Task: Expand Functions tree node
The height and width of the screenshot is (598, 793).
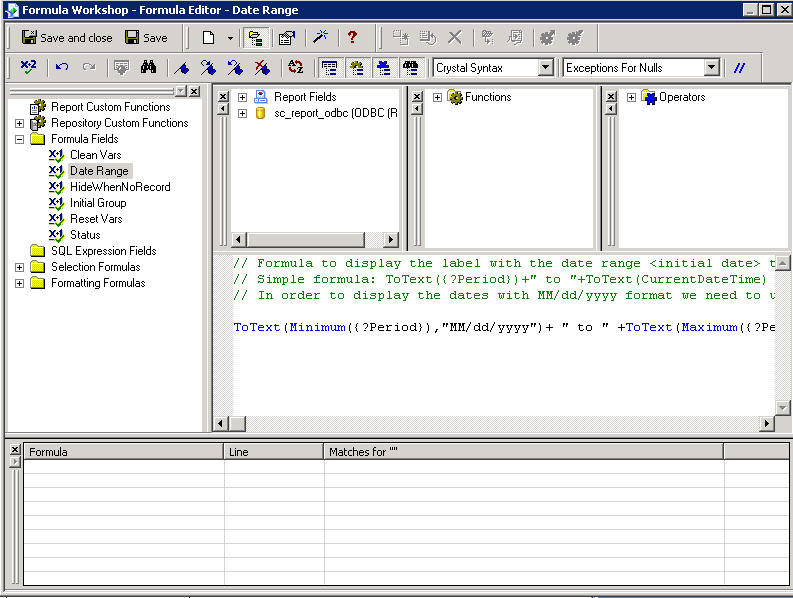Action: tap(437, 97)
